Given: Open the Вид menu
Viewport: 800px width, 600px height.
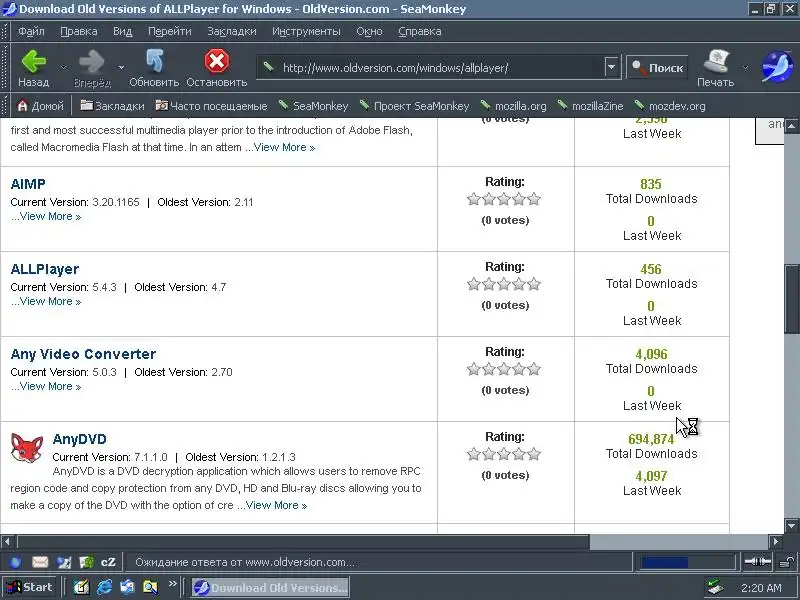Looking at the screenshot, I should (122, 31).
